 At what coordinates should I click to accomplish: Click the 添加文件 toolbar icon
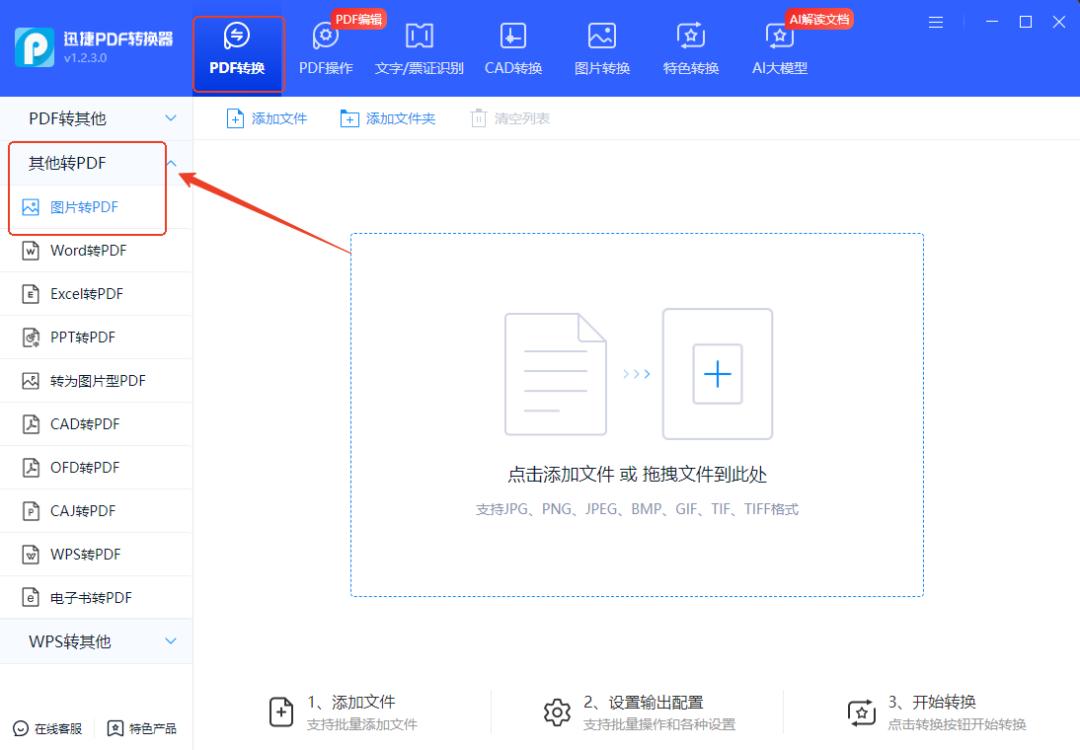[235, 118]
